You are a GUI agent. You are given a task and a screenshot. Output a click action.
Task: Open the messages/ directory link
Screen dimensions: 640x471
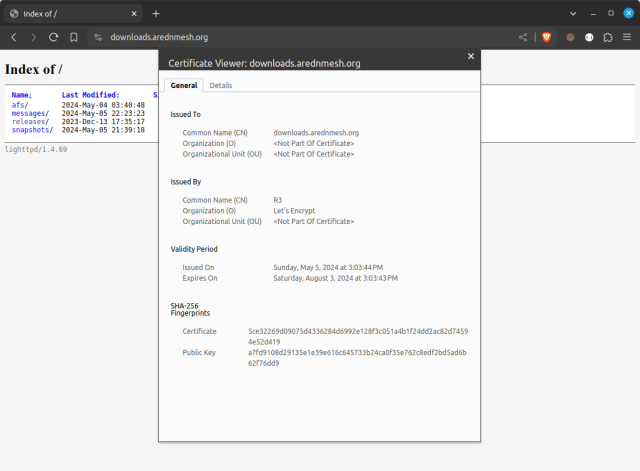click(30, 113)
